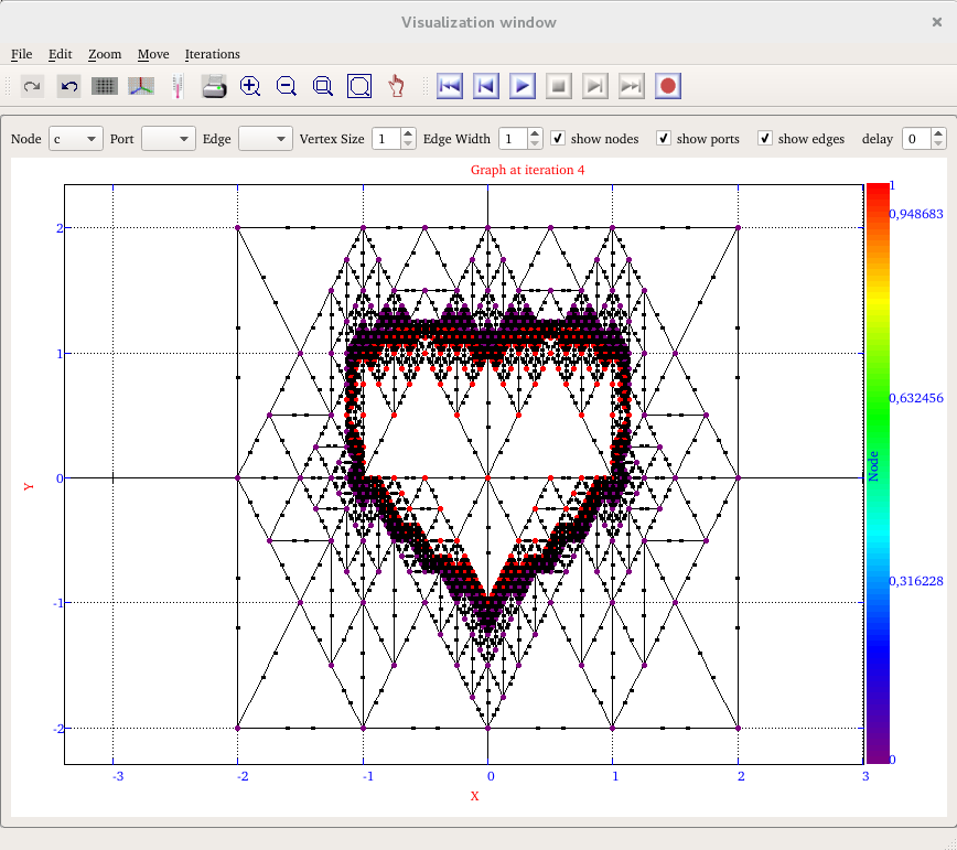Open the Zoom menu
The height and width of the screenshot is (850, 957).
click(x=104, y=54)
